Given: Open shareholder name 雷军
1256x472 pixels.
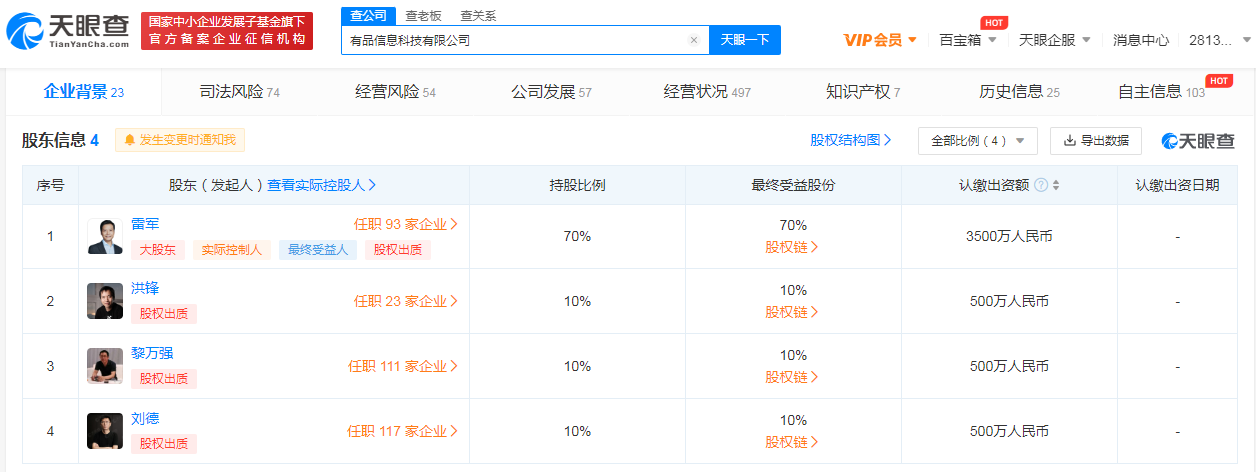Looking at the screenshot, I should tap(145, 224).
